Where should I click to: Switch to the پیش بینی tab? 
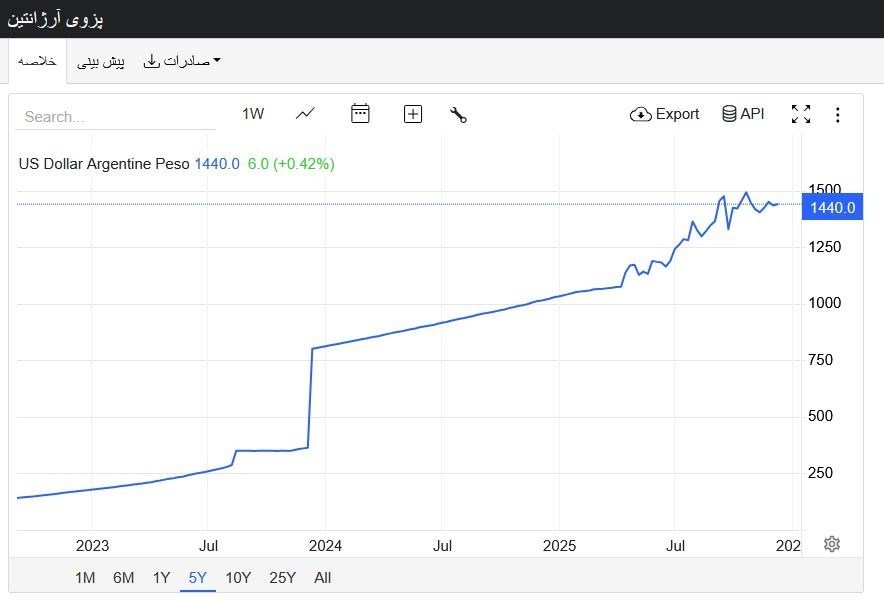(x=102, y=61)
